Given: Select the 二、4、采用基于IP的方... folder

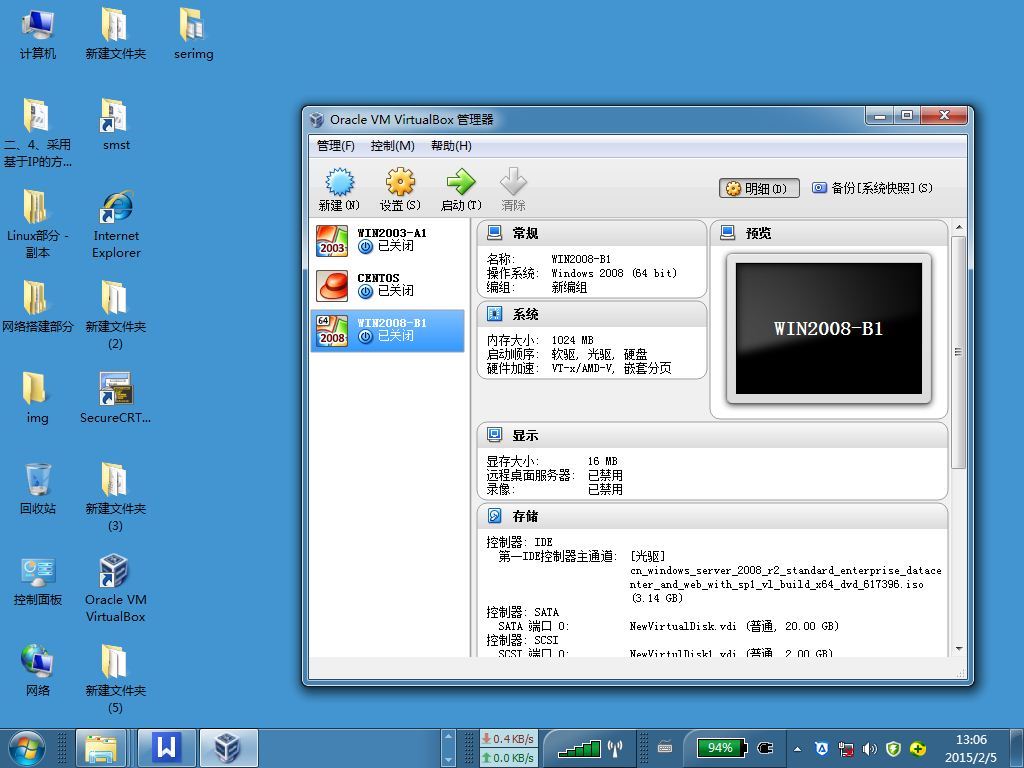Looking at the screenshot, I should (37, 134).
